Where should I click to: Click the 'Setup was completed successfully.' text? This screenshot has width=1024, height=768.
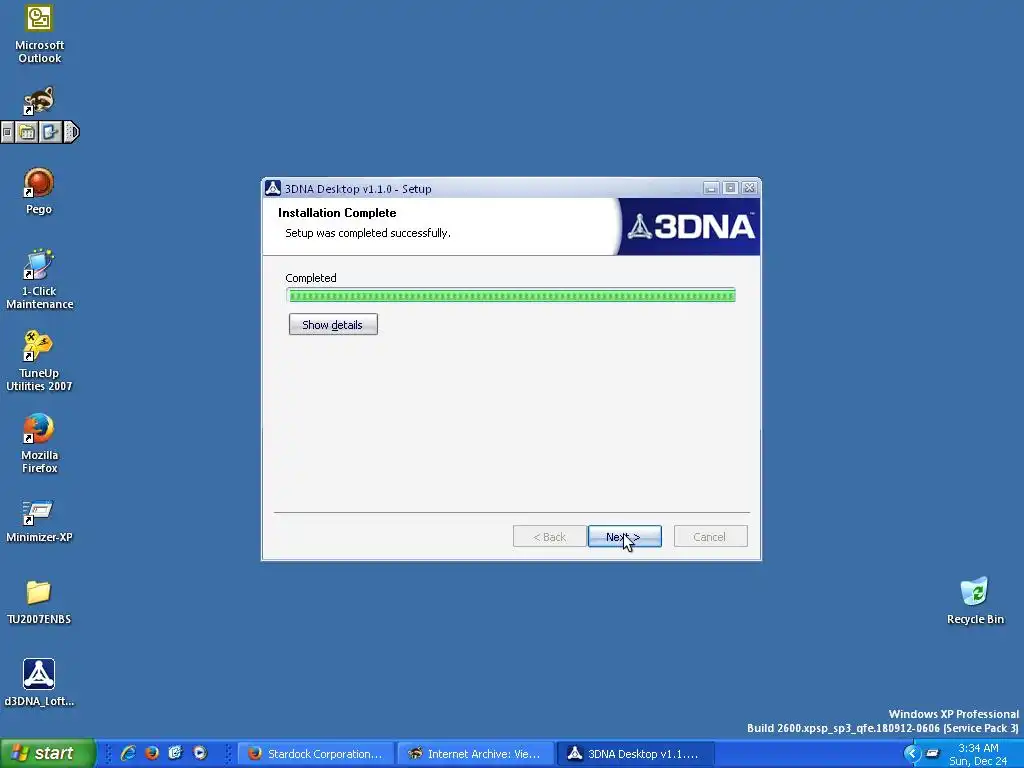click(x=368, y=233)
